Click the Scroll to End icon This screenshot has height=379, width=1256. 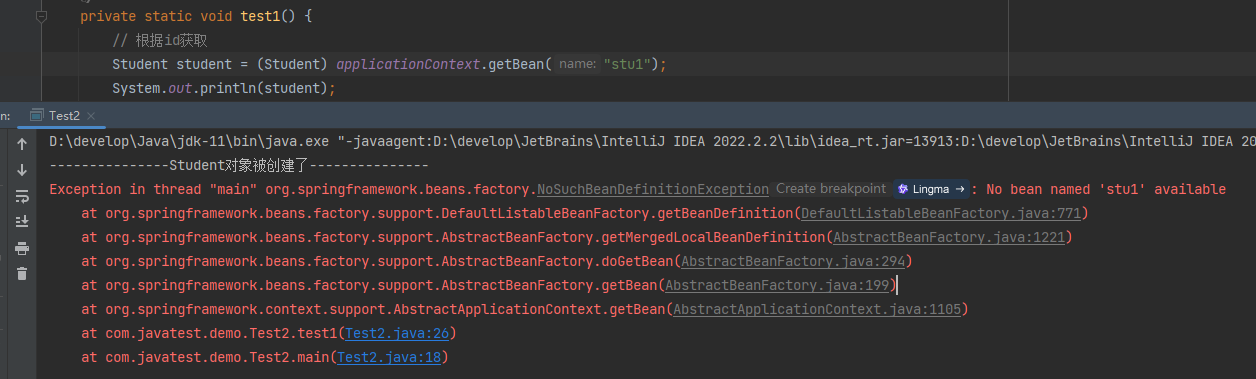coord(22,221)
